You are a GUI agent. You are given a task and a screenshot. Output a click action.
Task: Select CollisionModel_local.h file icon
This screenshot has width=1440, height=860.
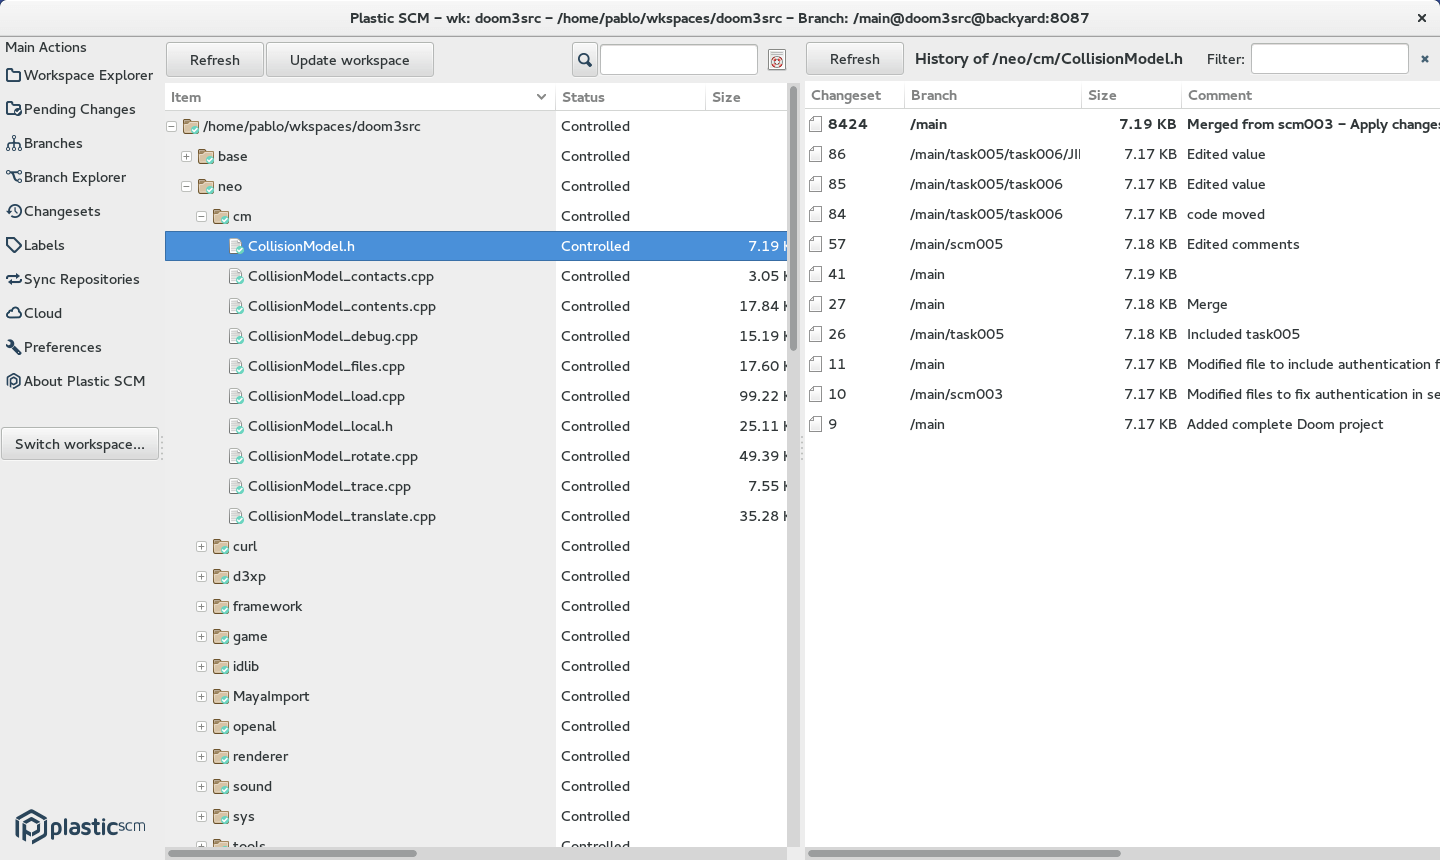click(x=236, y=426)
